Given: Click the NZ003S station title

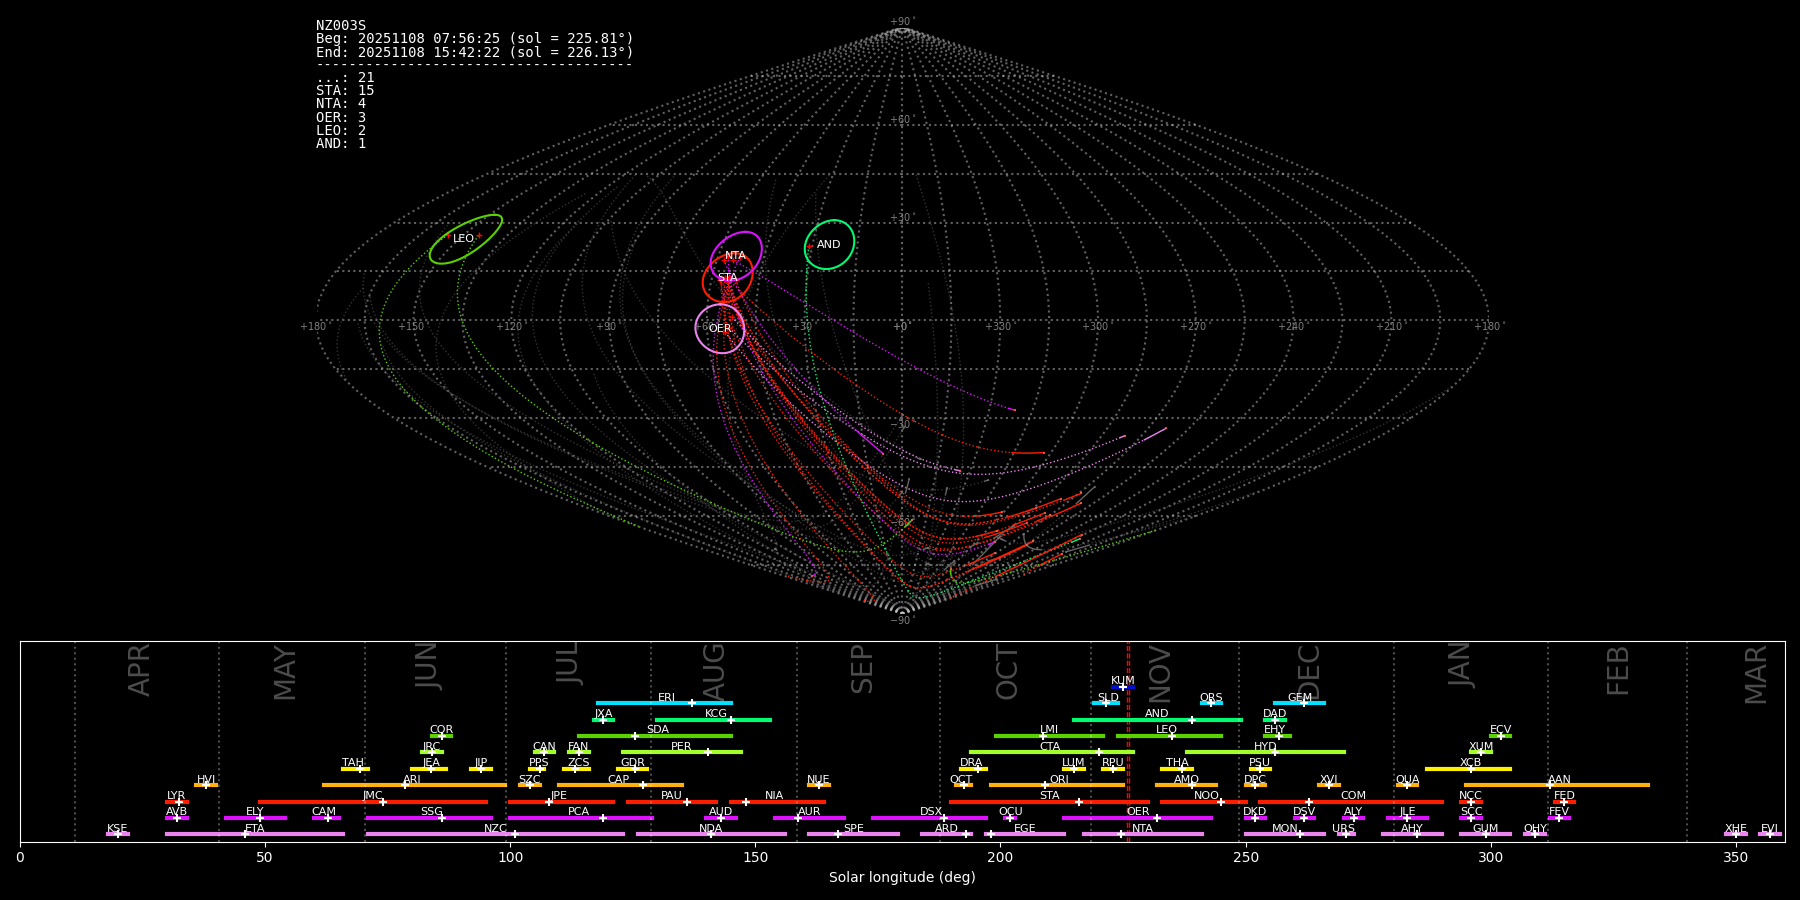Looking at the screenshot, I should pyautogui.click(x=341, y=25).
